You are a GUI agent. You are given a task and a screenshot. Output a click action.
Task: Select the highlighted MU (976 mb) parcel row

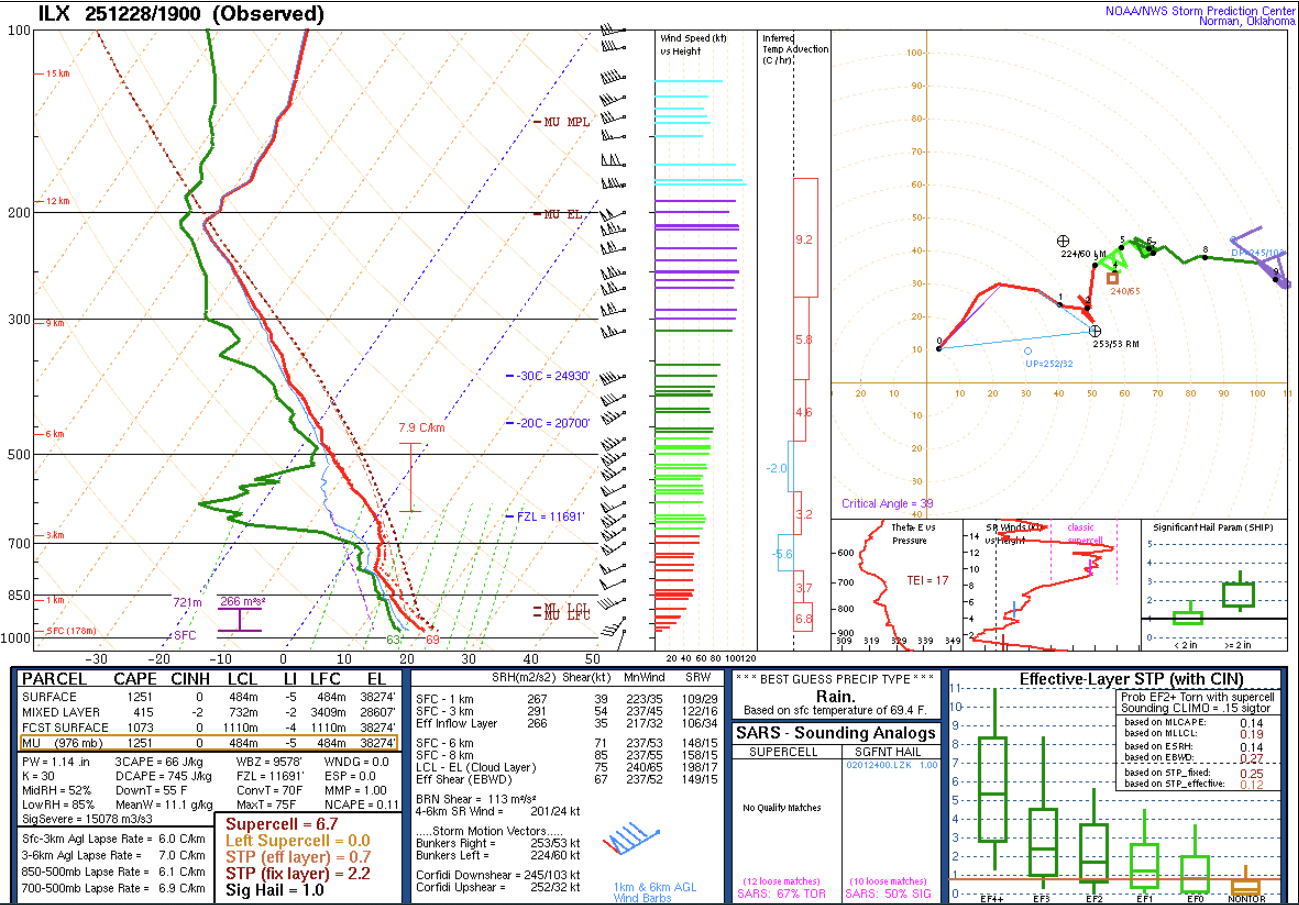209,743
